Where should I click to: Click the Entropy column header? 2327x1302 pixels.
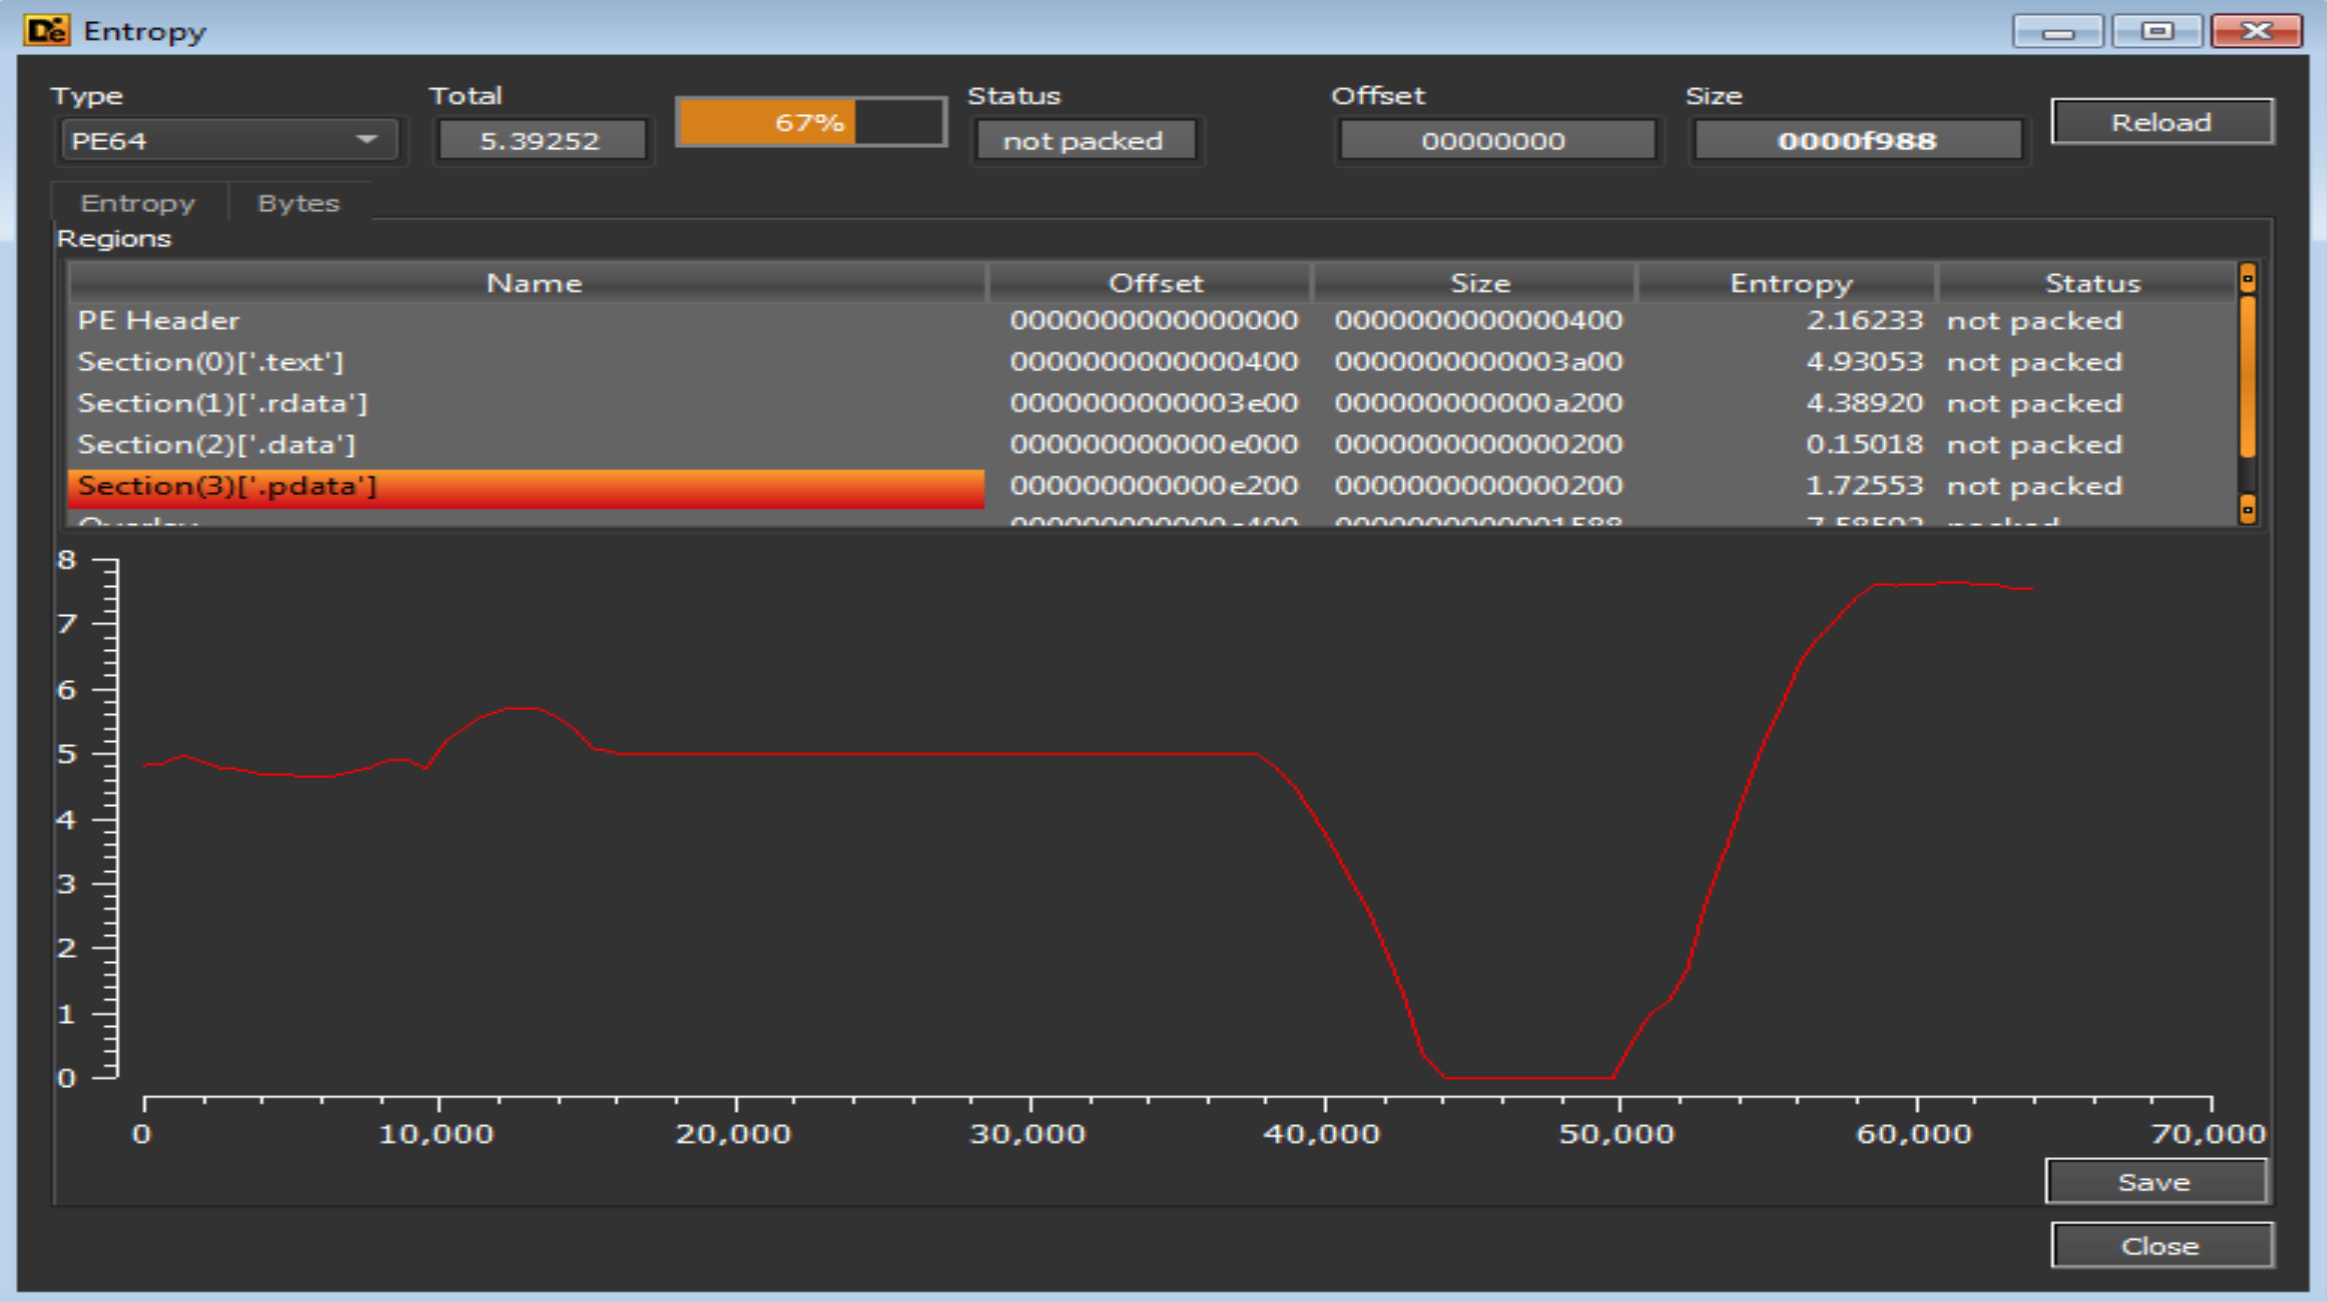[x=1789, y=283]
